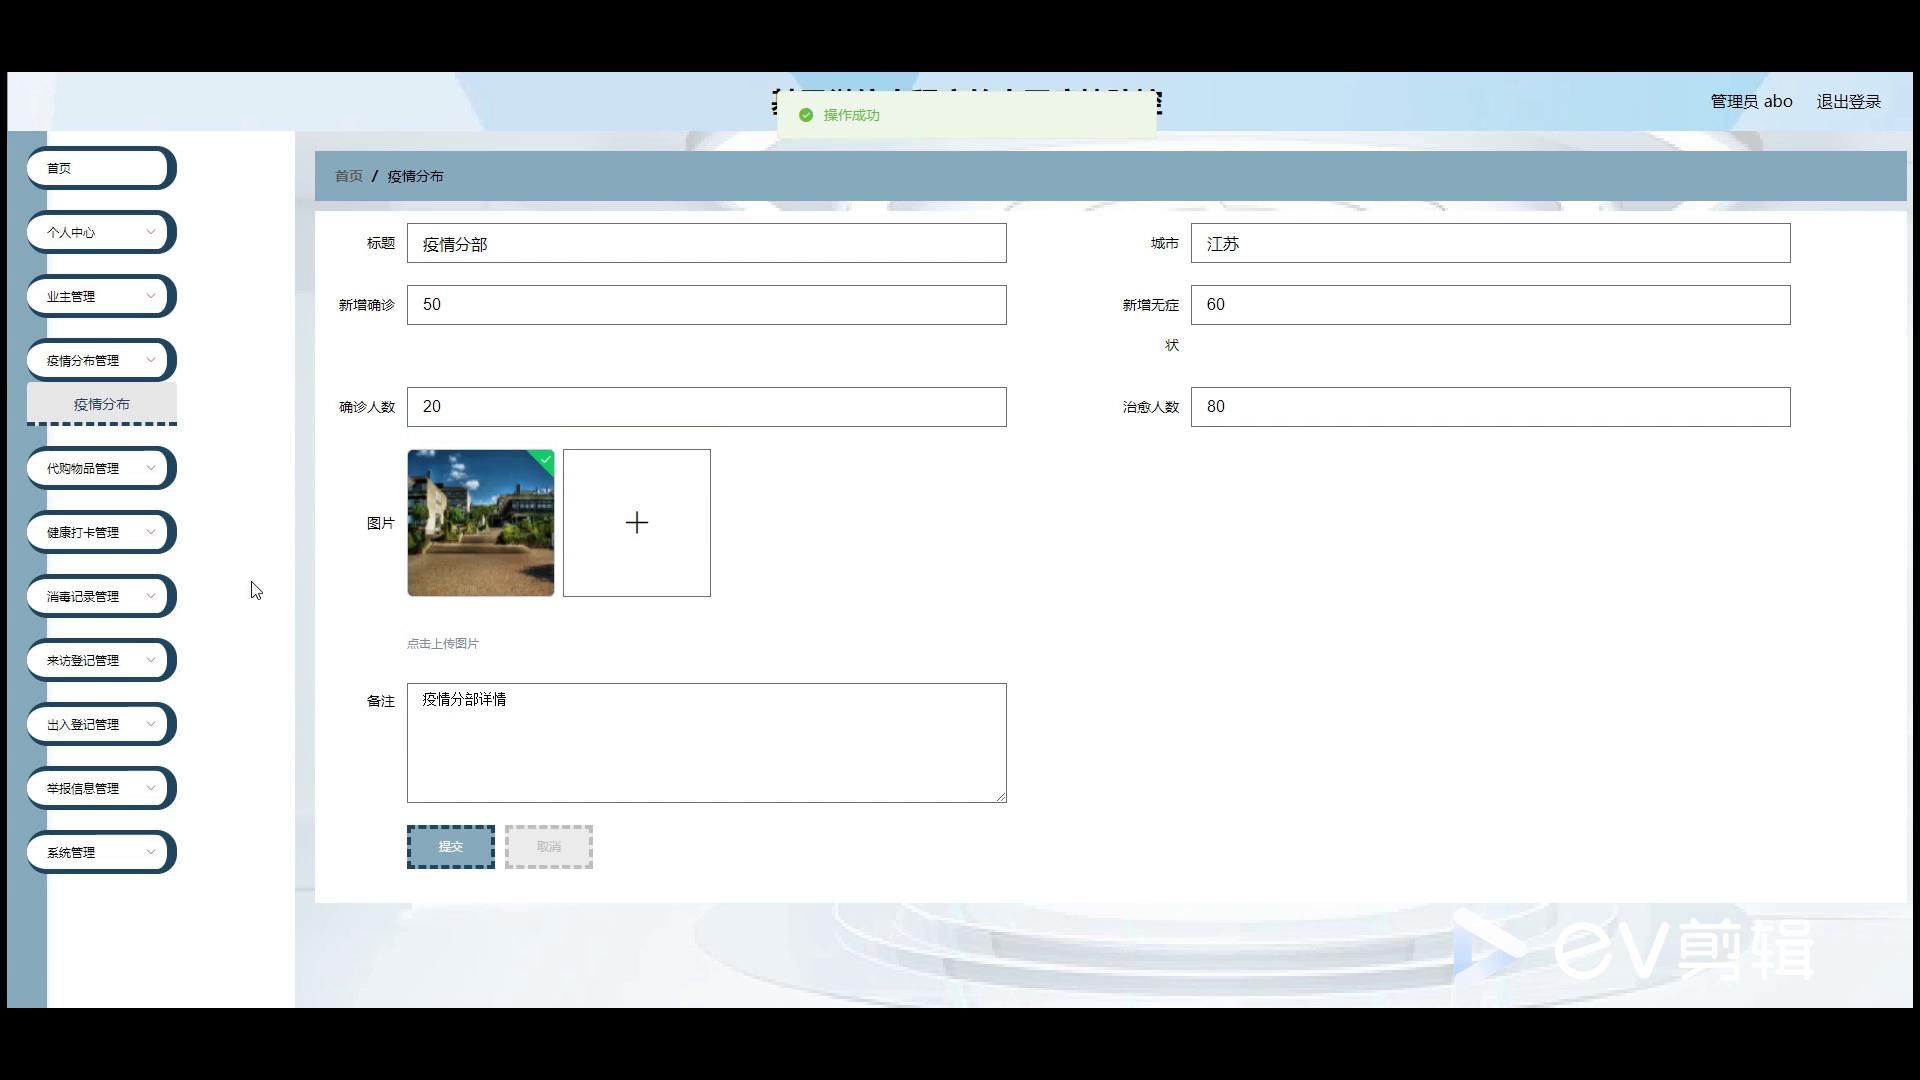Focus the 新增确诊 input field
Image resolution: width=1920 pixels, height=1080 pixels.
point(706,305)
